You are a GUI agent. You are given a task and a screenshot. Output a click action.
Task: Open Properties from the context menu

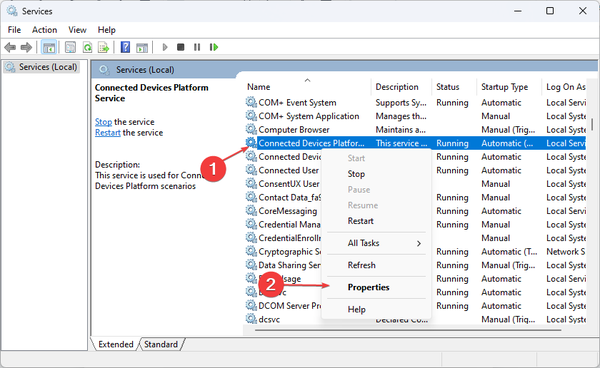click(x=377, y=287)
